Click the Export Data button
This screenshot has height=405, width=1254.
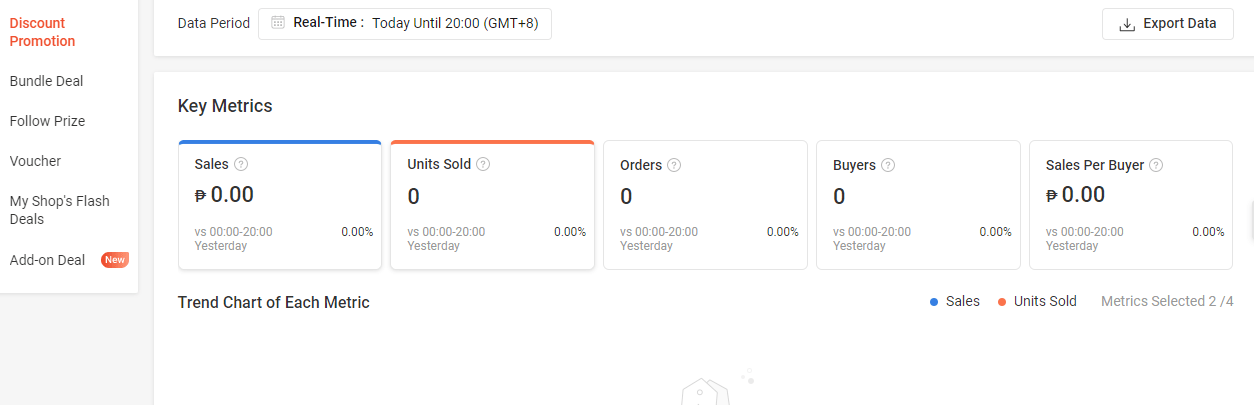point(1168,24)
